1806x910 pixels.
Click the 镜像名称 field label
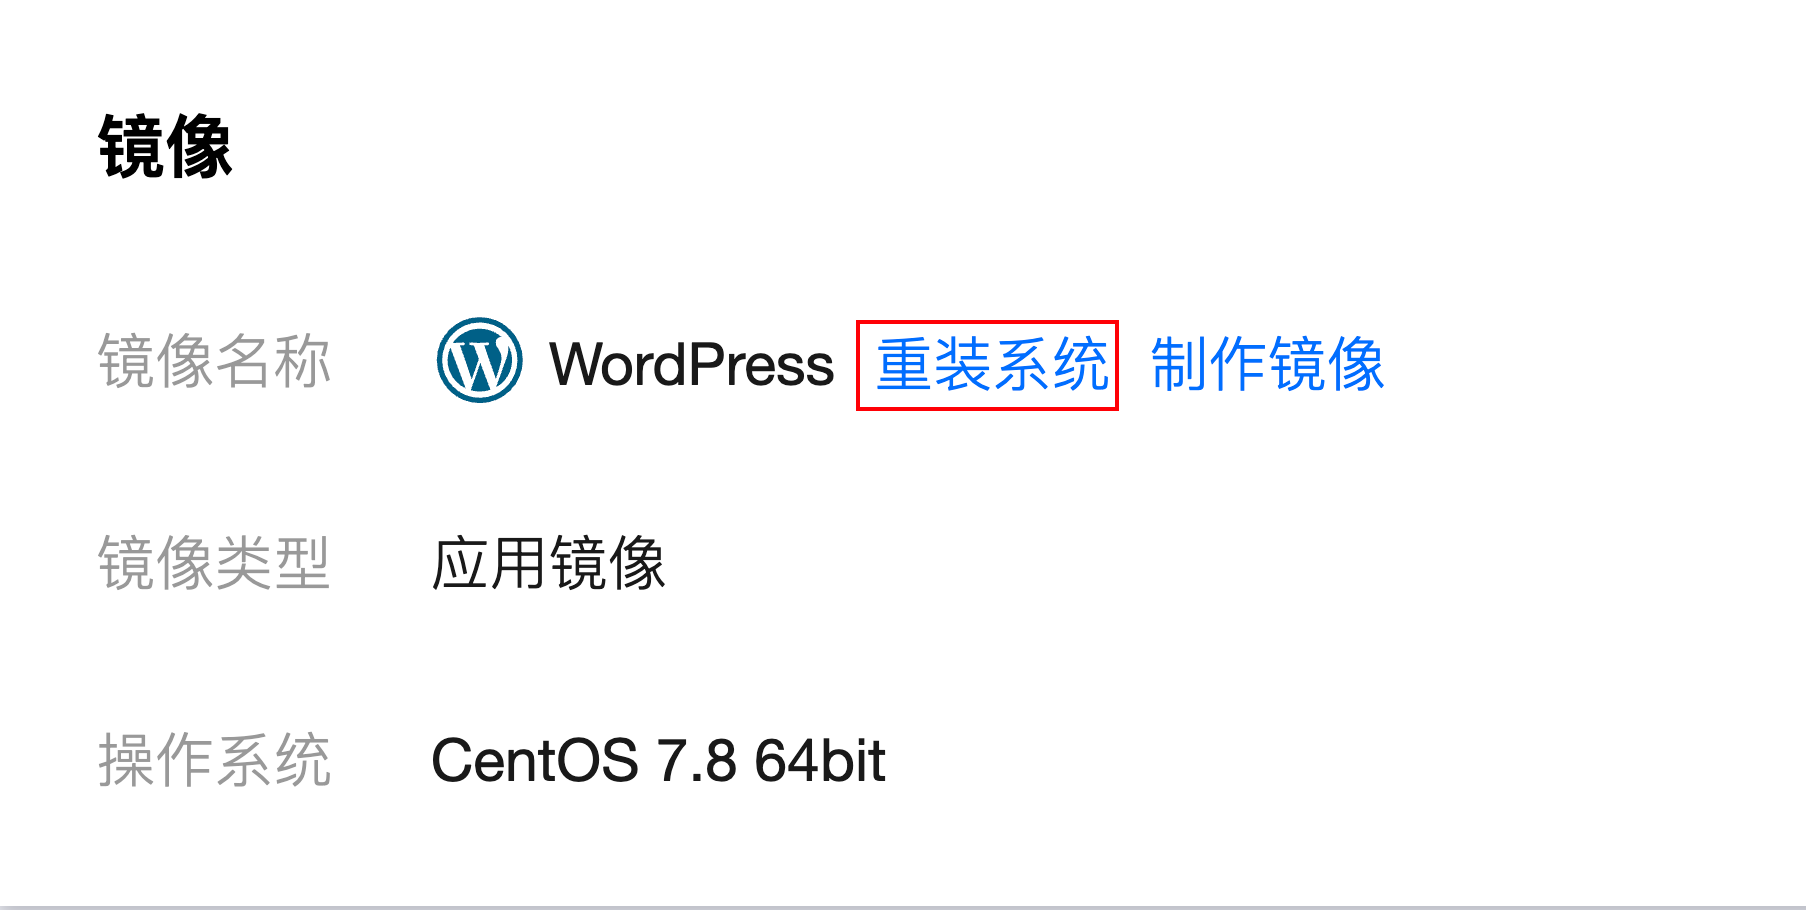[214, 361]
